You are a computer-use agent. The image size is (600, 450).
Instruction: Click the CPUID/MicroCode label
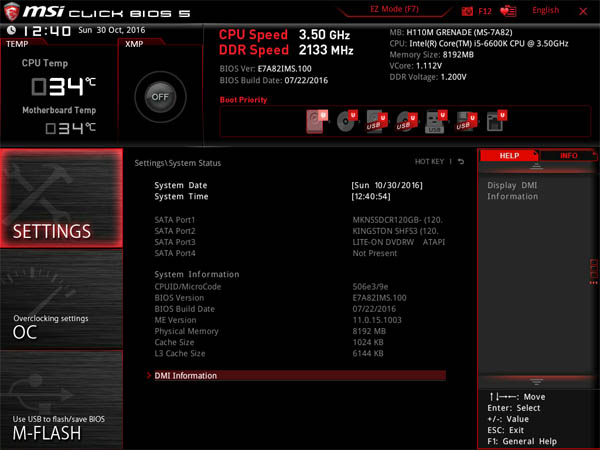[x=188, y=287]
